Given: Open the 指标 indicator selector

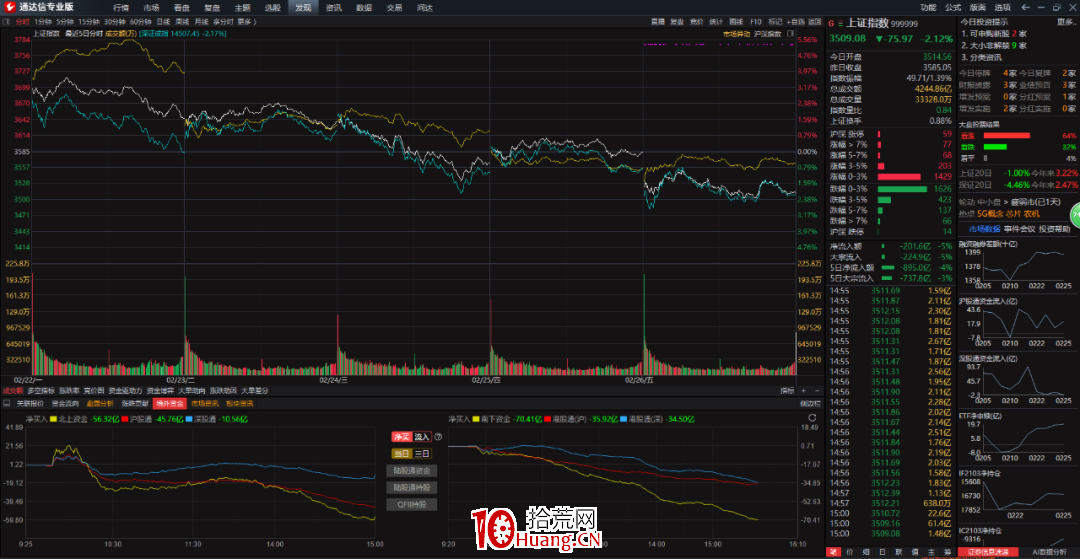Looking at the screenshot, I should (x=787, y=390).
